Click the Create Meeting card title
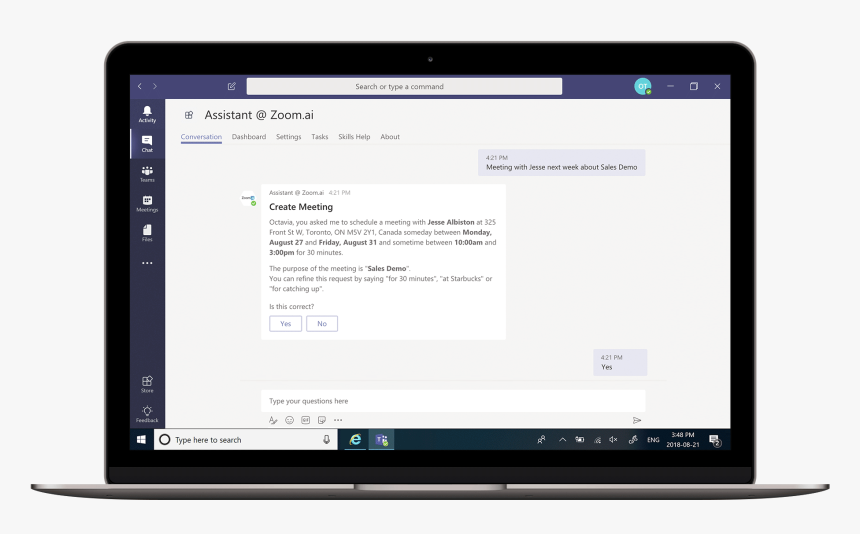The height and width of the screenshot is (534, 860). 301,207
